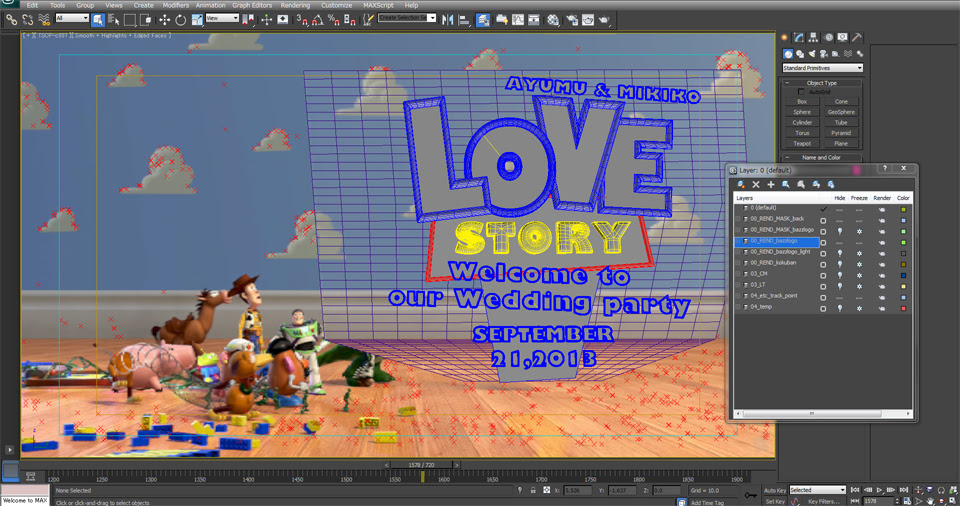Click the Render teapot icon

[604, 20]
